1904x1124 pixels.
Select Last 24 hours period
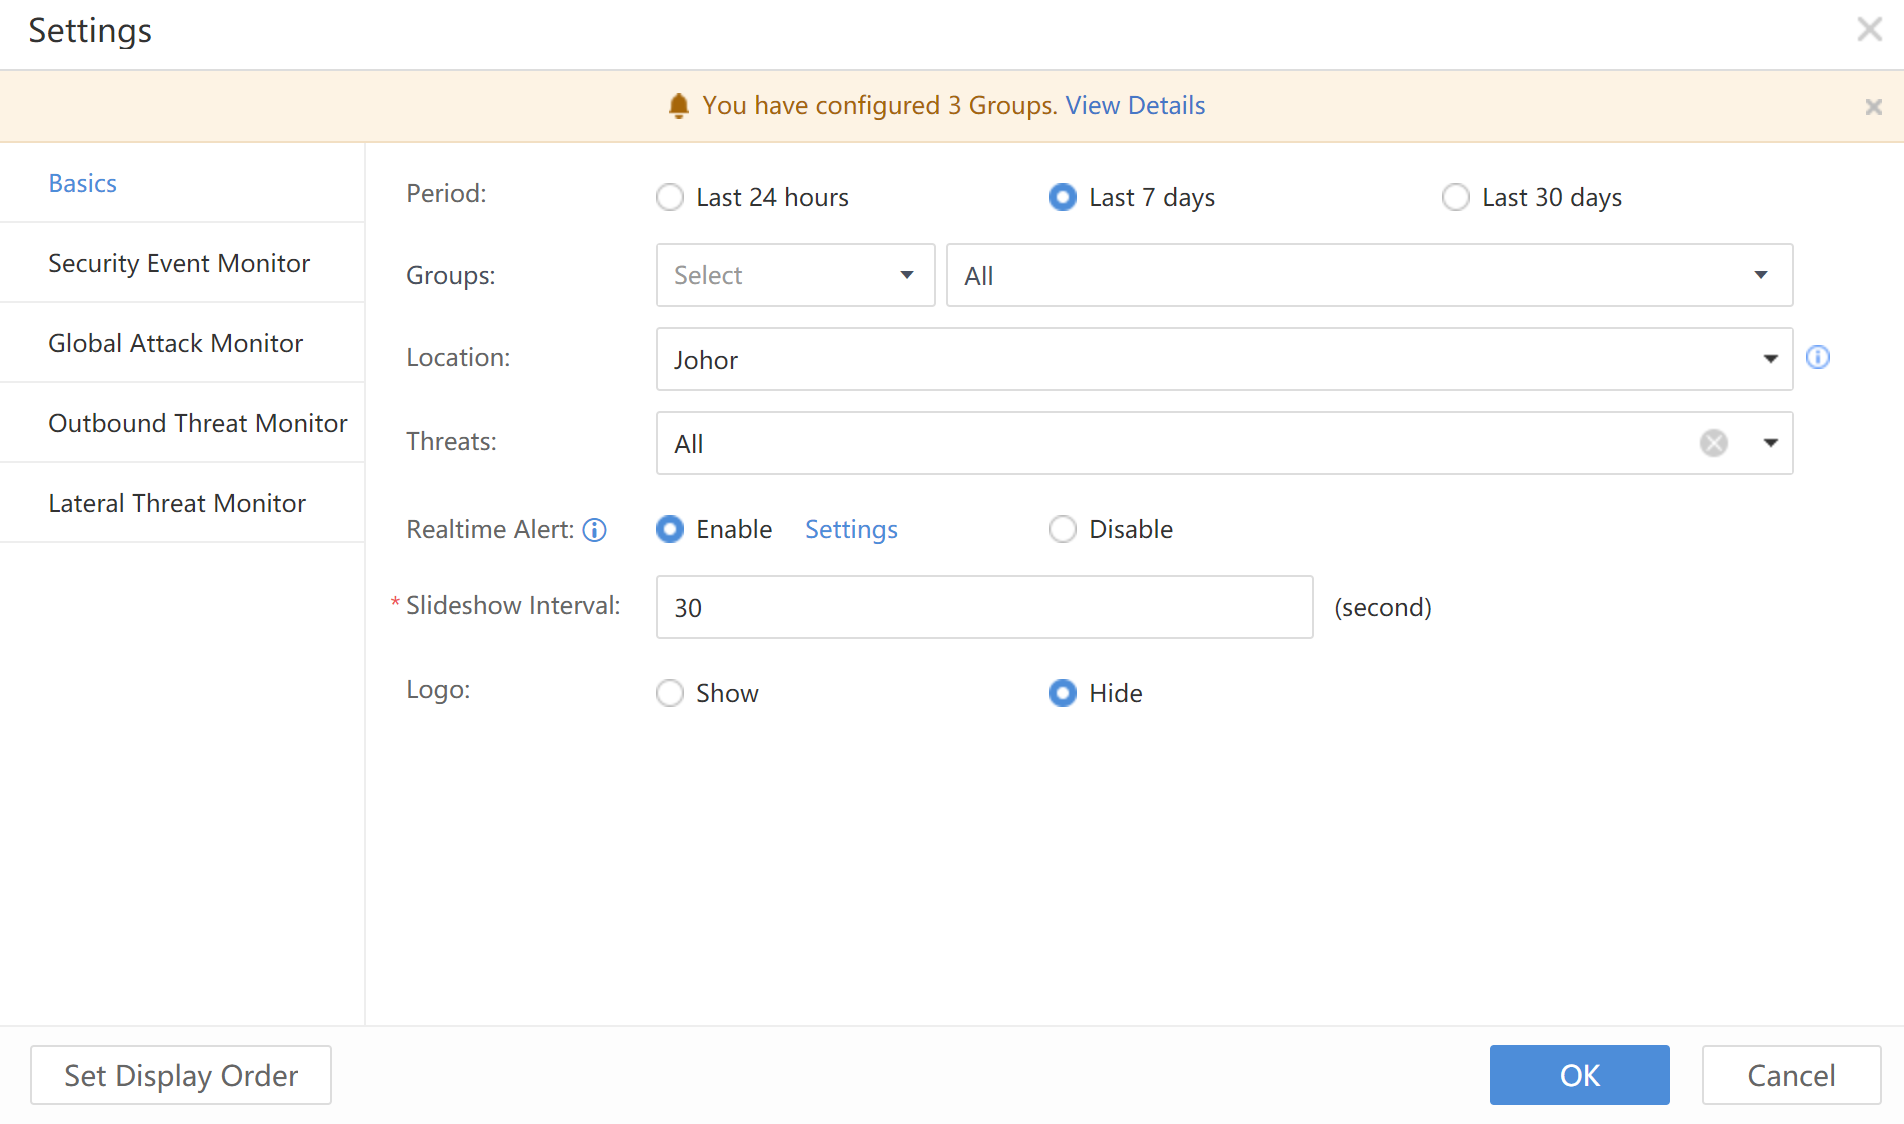click(x=670, y=197)
